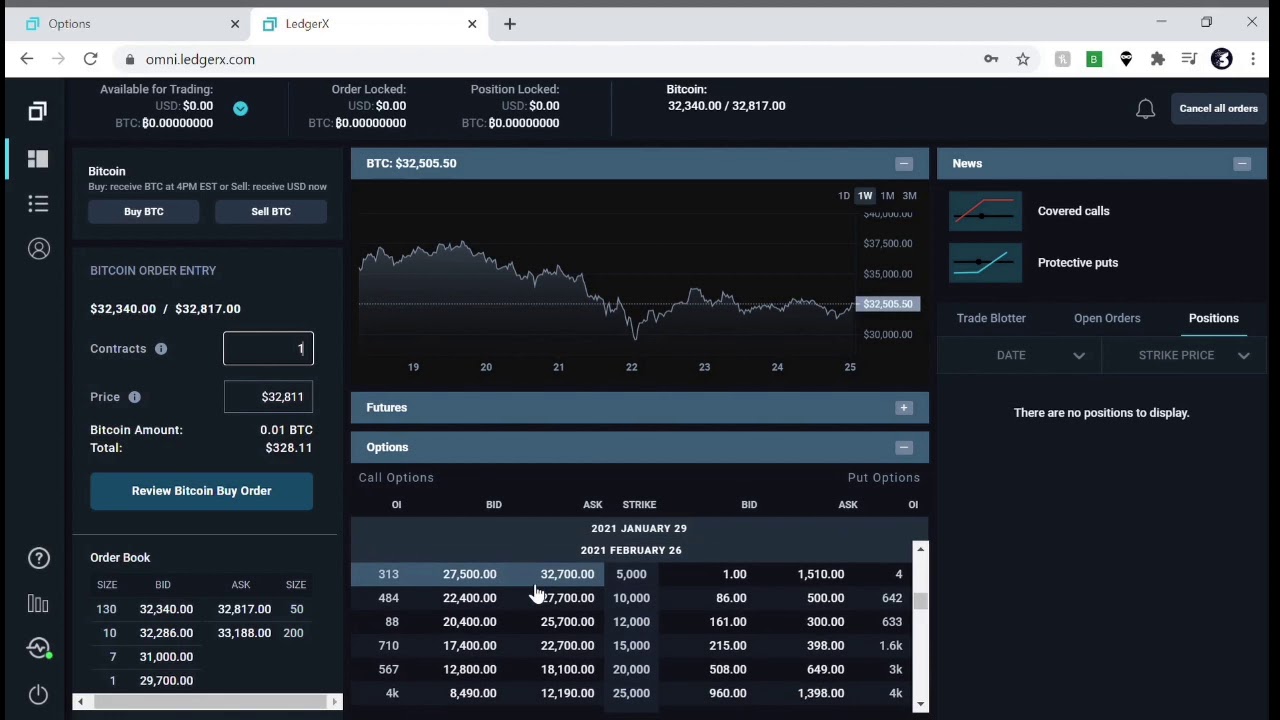Select the 3M chart range
The width and height of the screenshot is (1280, 720).
click(x=909, y=196)
